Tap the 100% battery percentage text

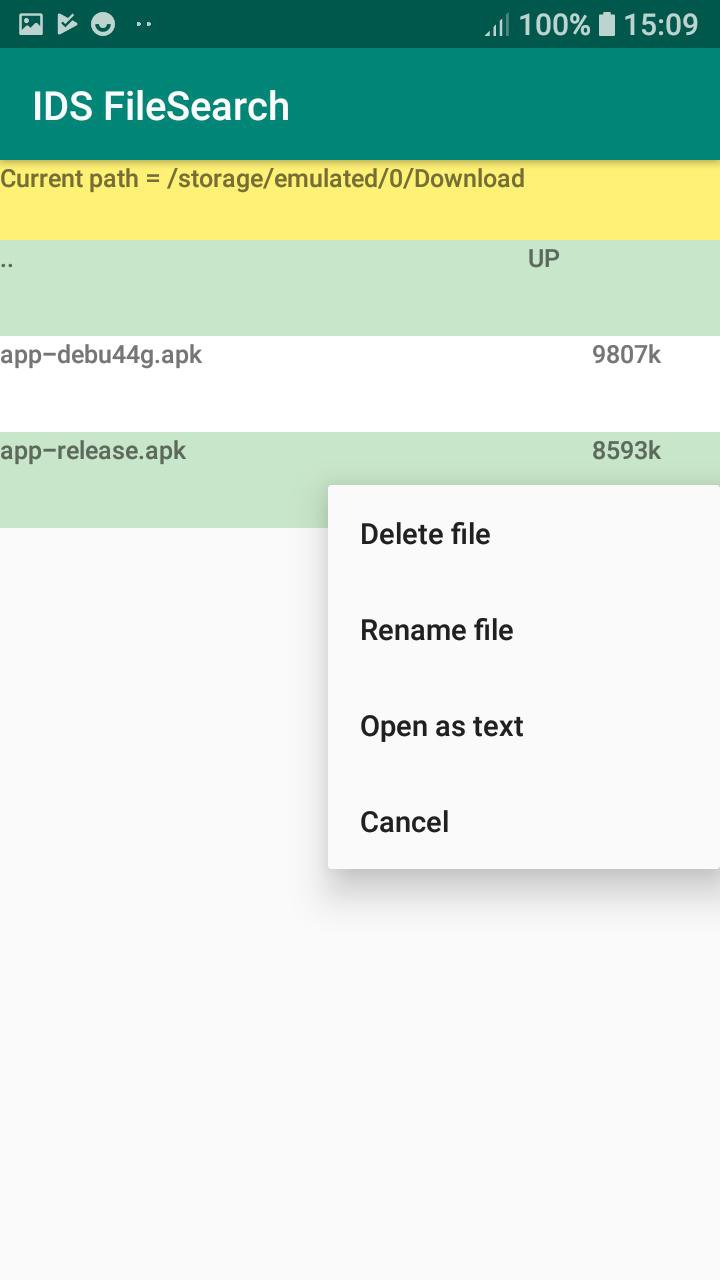pyautogui.click(x=554, y=24)
